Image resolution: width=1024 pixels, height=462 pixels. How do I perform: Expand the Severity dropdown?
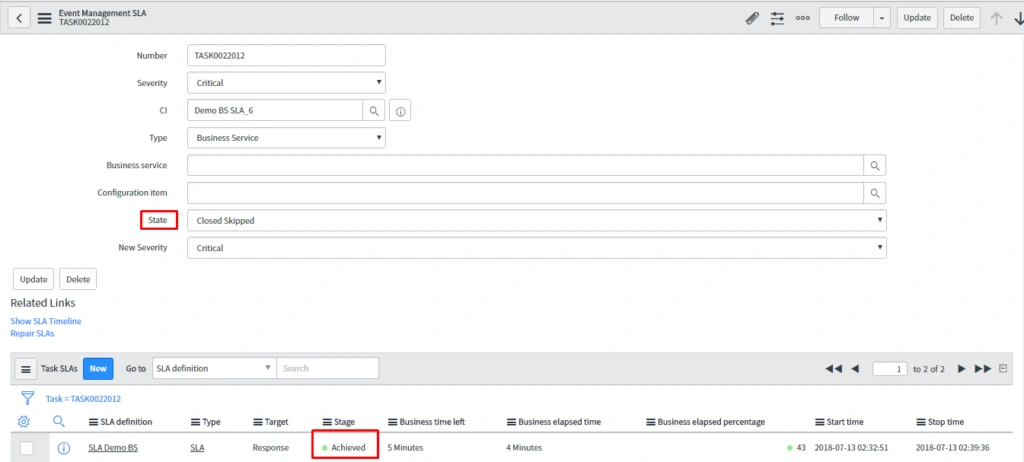click(286, 83)
